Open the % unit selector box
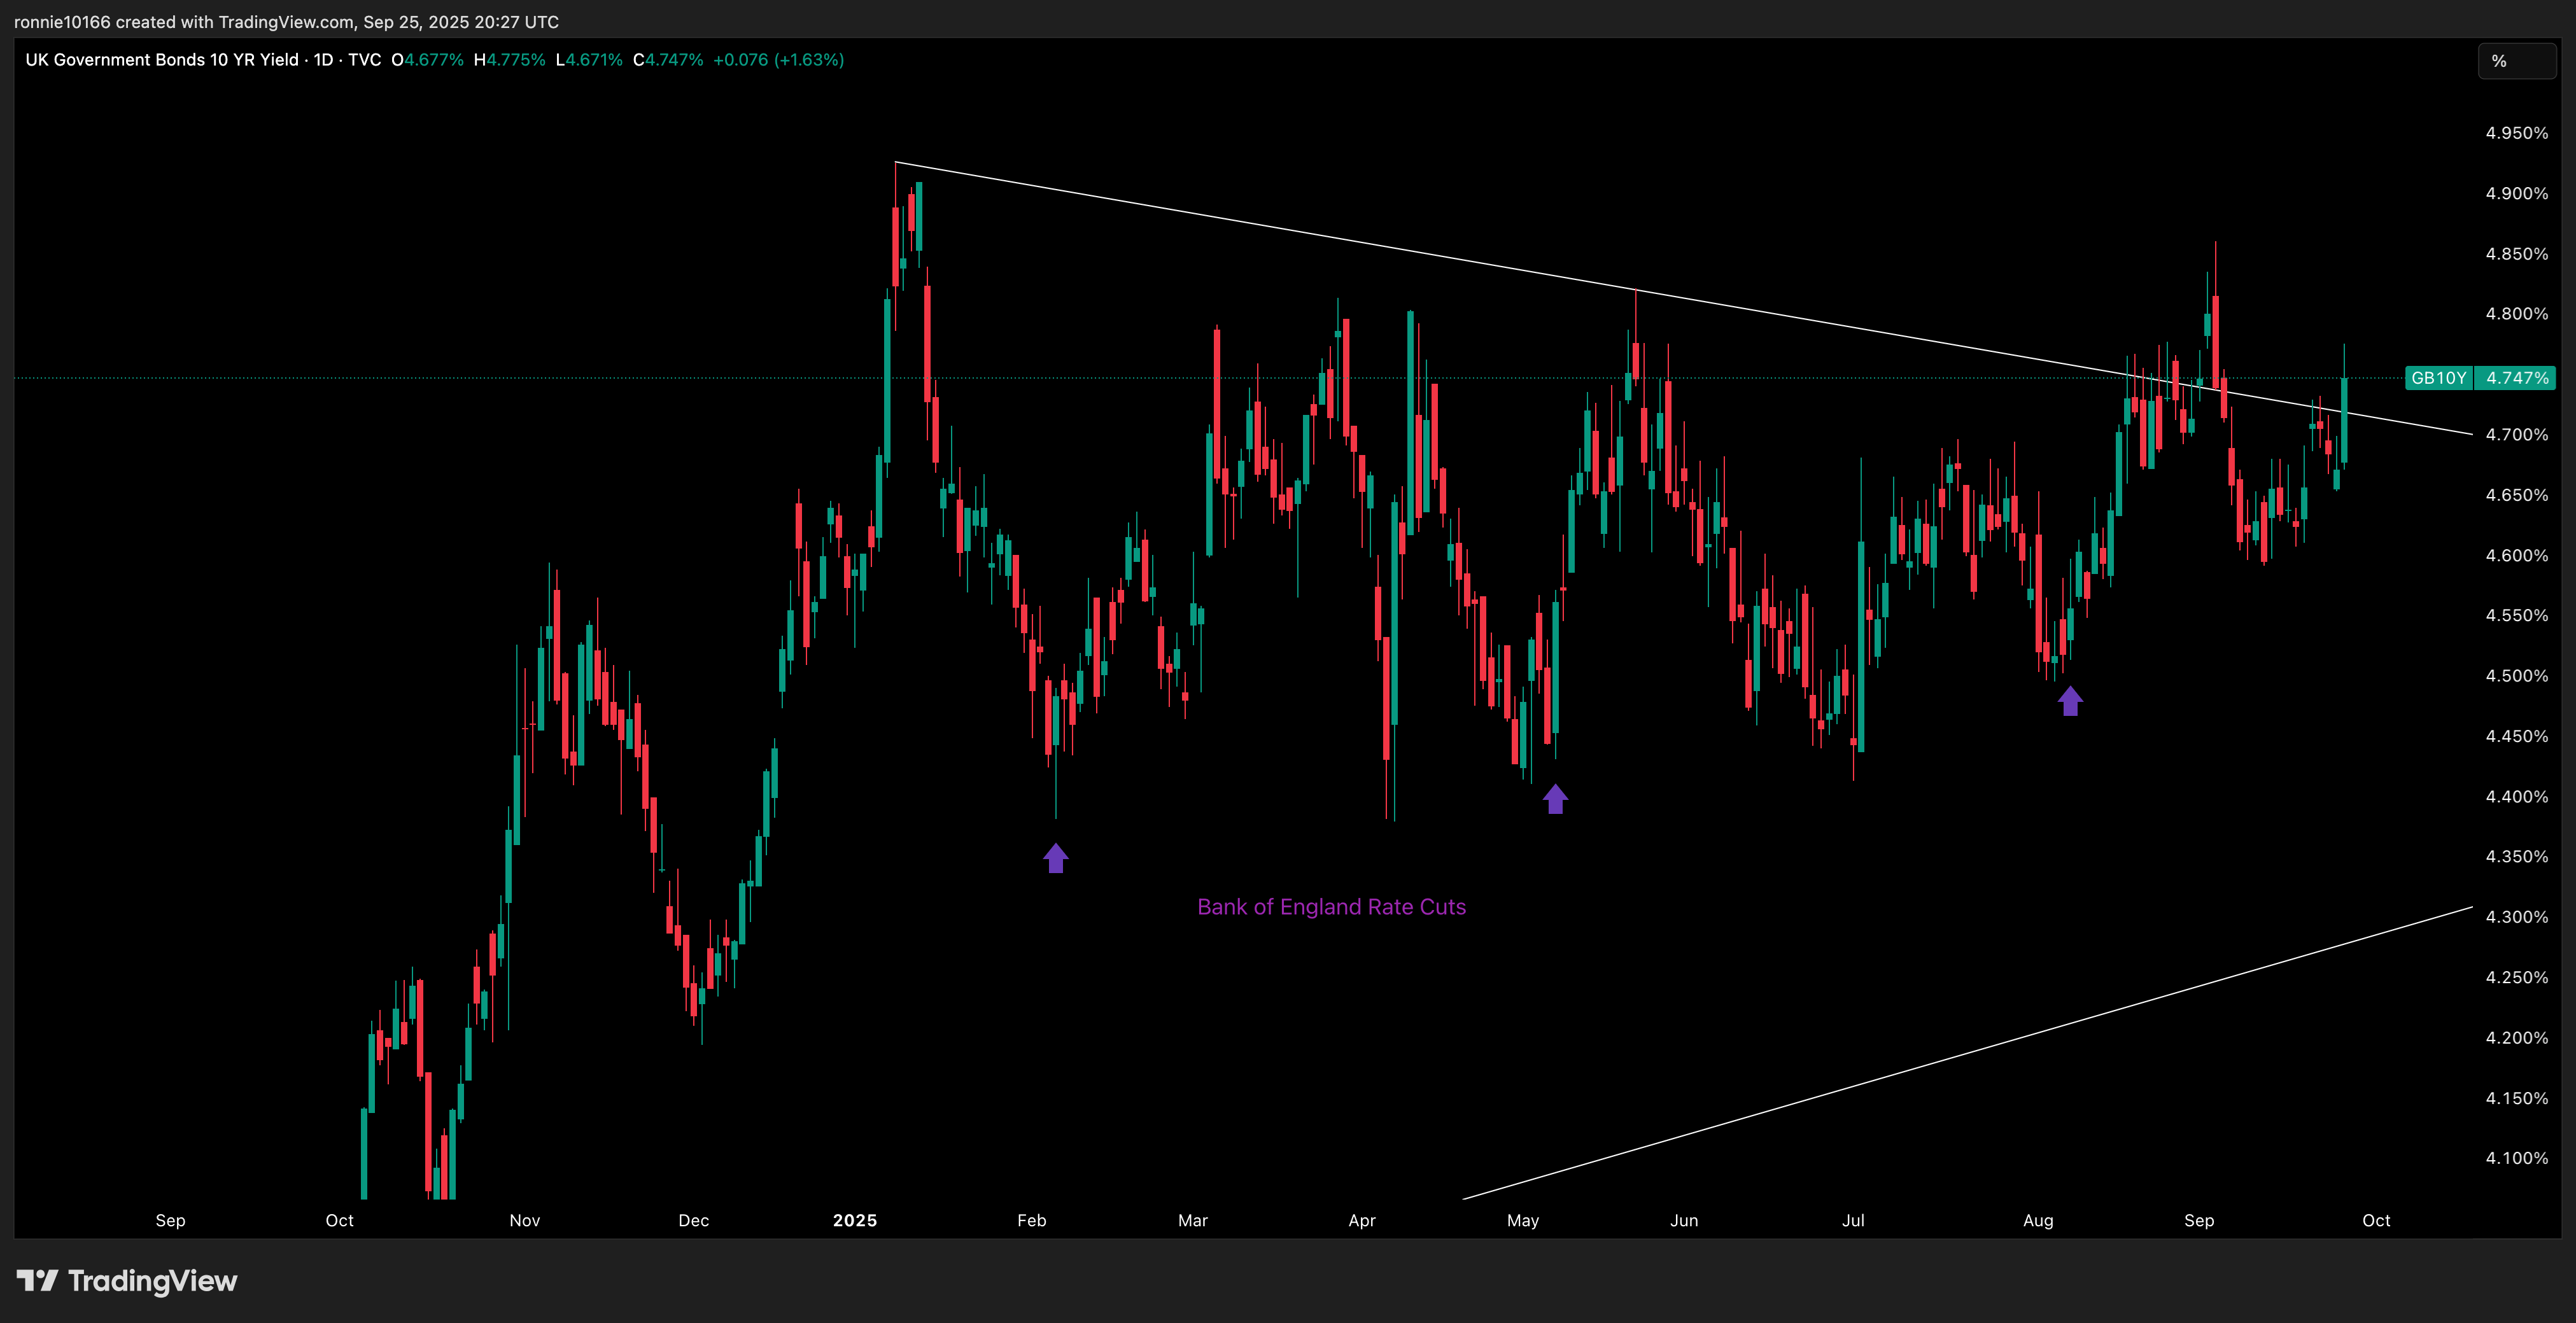 pyautogui.click(x=2516, y=61)
